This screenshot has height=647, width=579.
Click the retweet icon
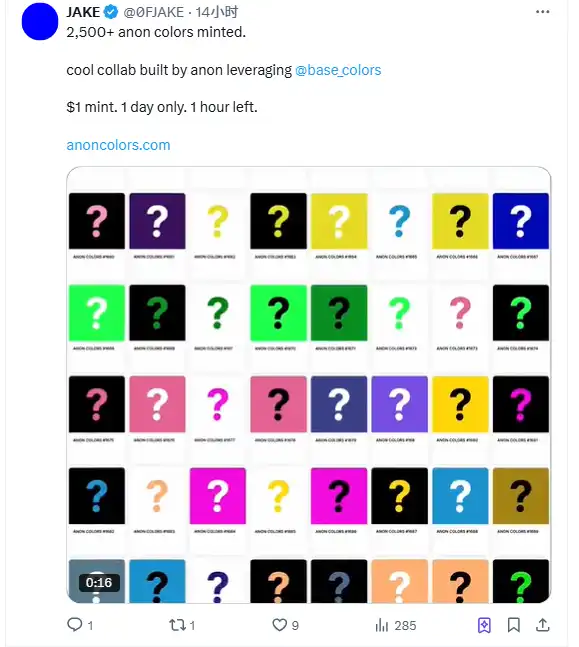click(177, 625)
